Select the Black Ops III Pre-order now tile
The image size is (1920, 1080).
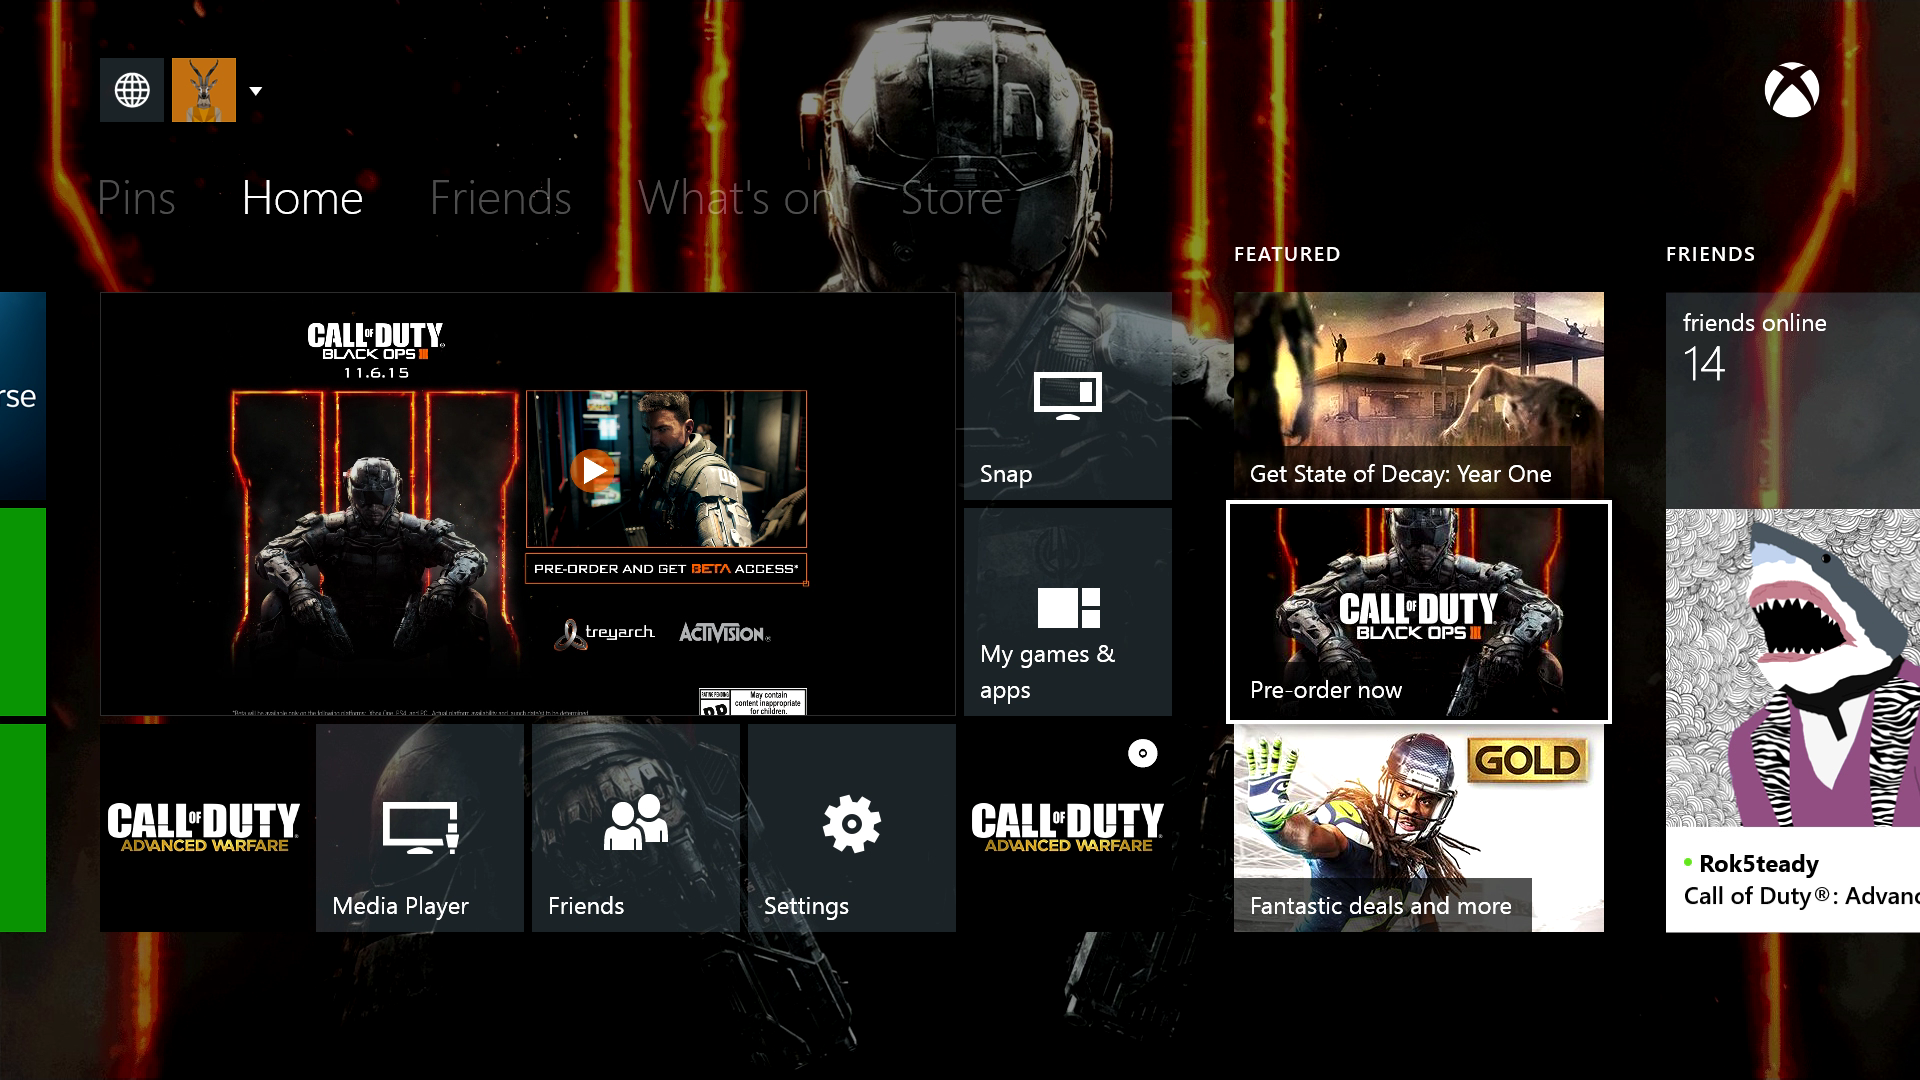pyautogui.click(x=1418, y=612)
